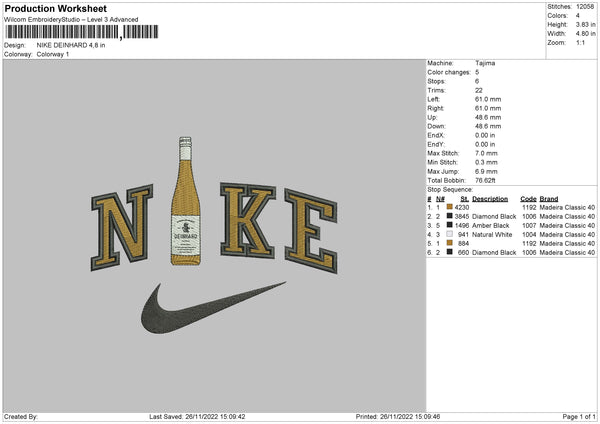Viewport: 600px width, 424px height.
Task: Click the Min Stitch value 0.3 mm
Action: click(486, 162)
